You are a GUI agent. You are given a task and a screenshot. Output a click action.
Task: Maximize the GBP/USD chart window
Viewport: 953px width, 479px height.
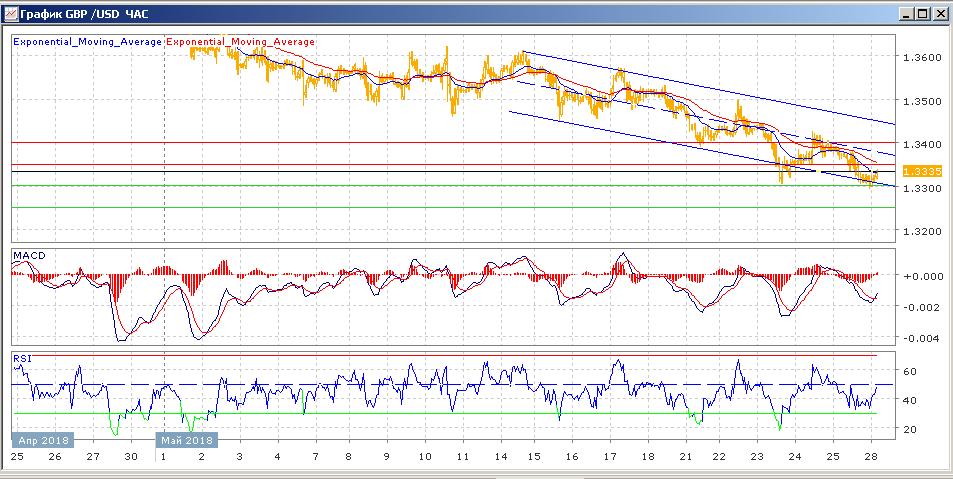click(x=923, y=13)
